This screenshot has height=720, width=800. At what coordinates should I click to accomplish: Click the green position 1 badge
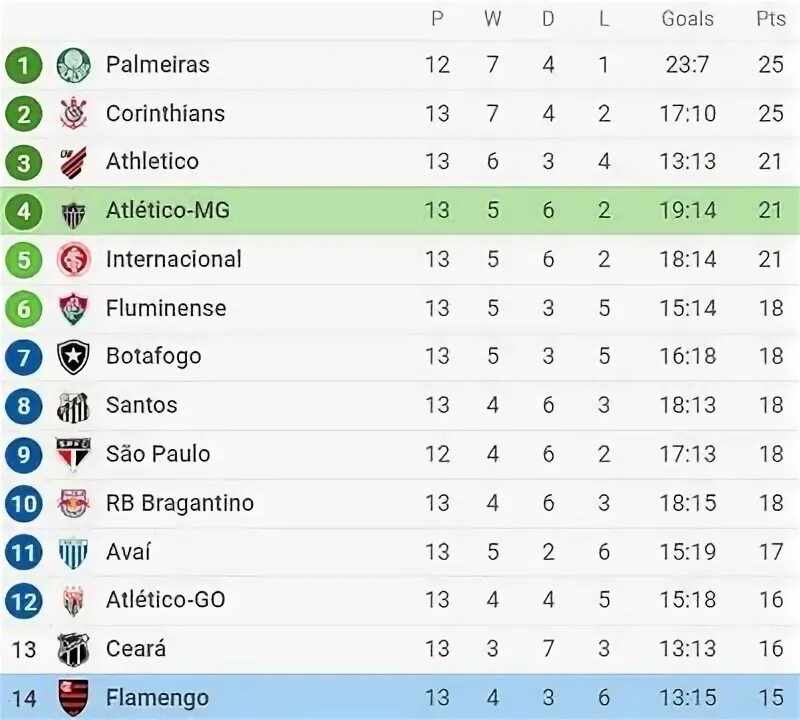point(23,65)
